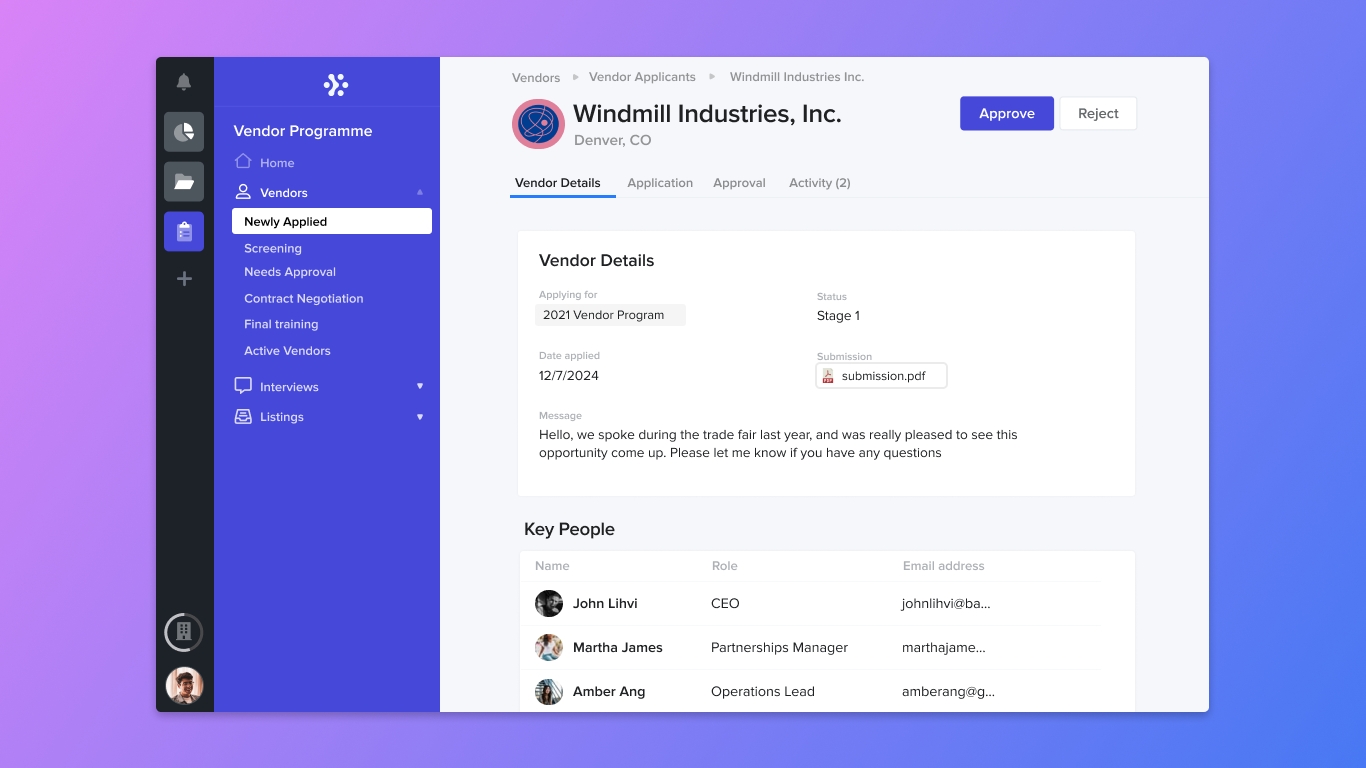The image size is (1366, 768).
Task: Click the building organization icon
Action: pos(184,632)
